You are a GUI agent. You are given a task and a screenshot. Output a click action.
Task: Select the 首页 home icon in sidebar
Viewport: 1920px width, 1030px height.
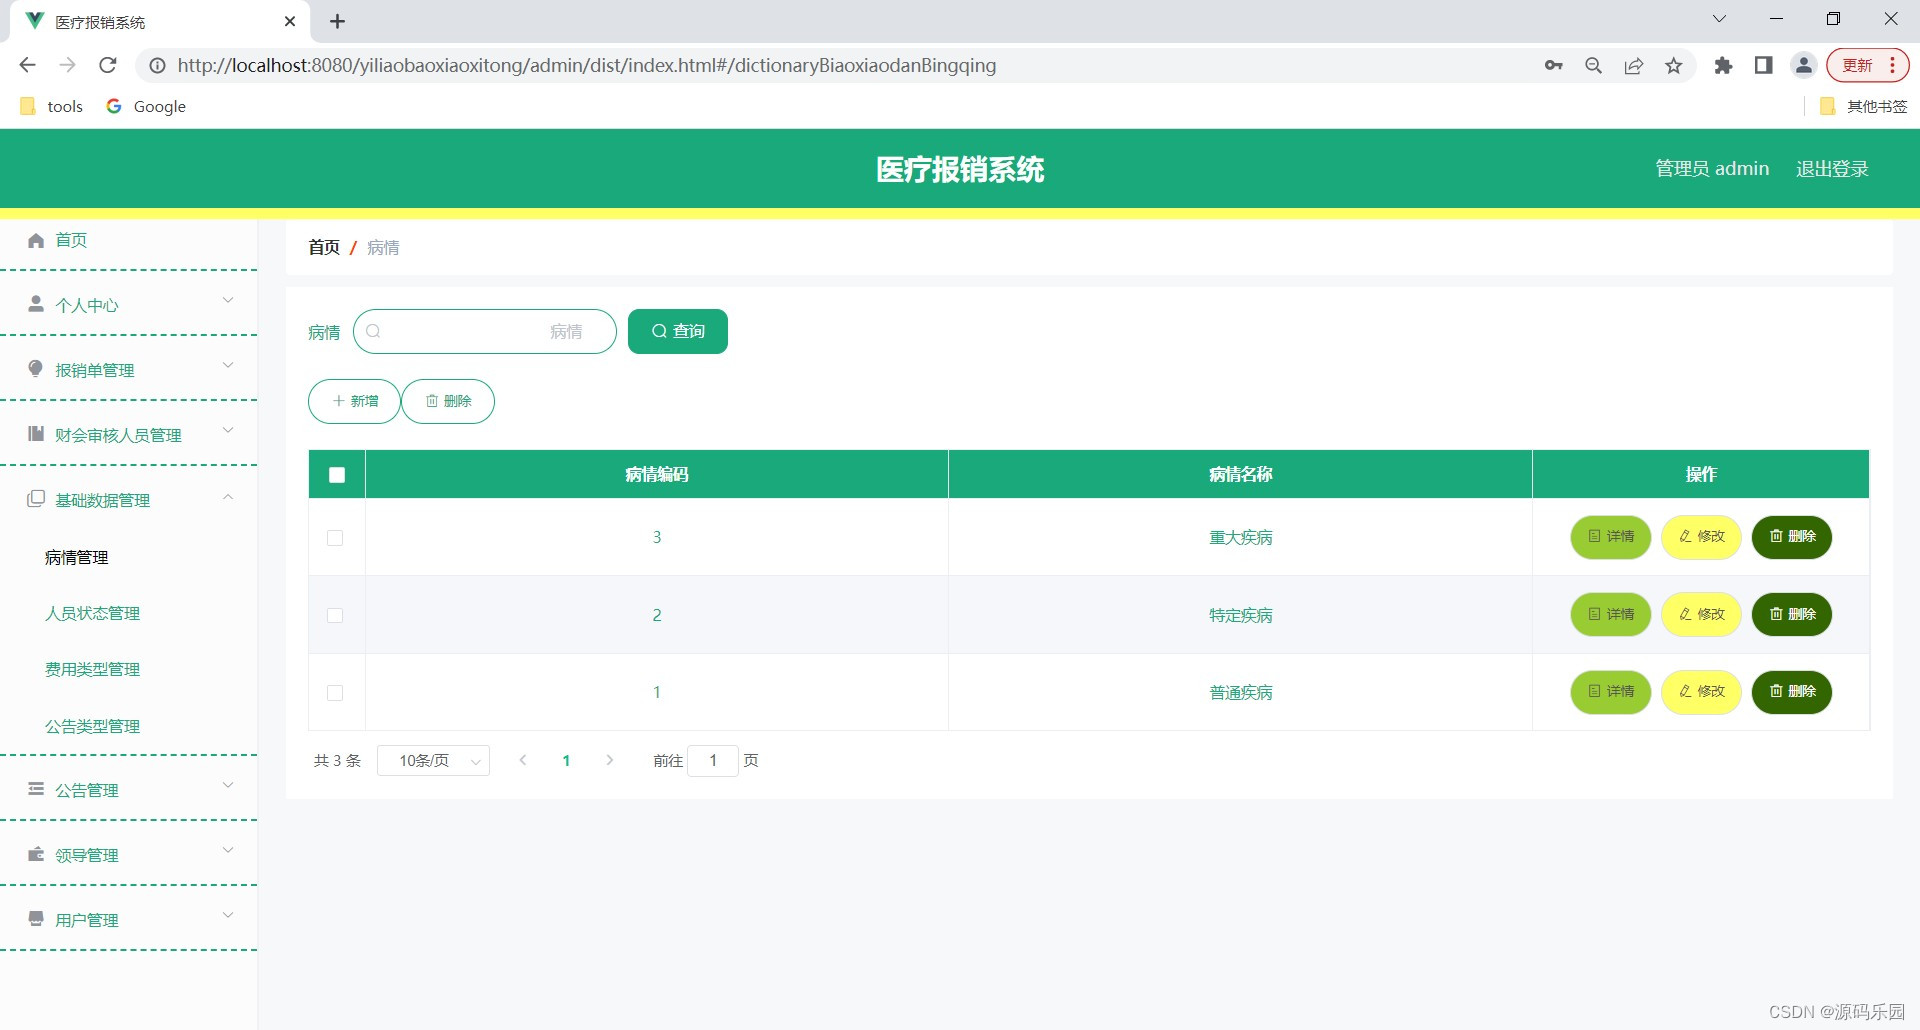coord(36,240)
